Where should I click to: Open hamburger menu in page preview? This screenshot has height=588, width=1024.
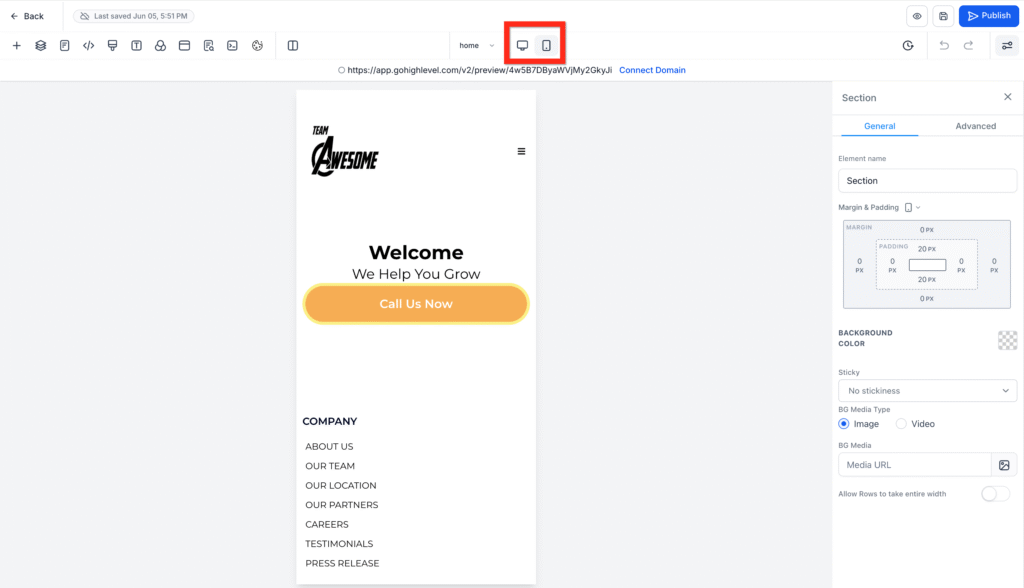point(521,152)
